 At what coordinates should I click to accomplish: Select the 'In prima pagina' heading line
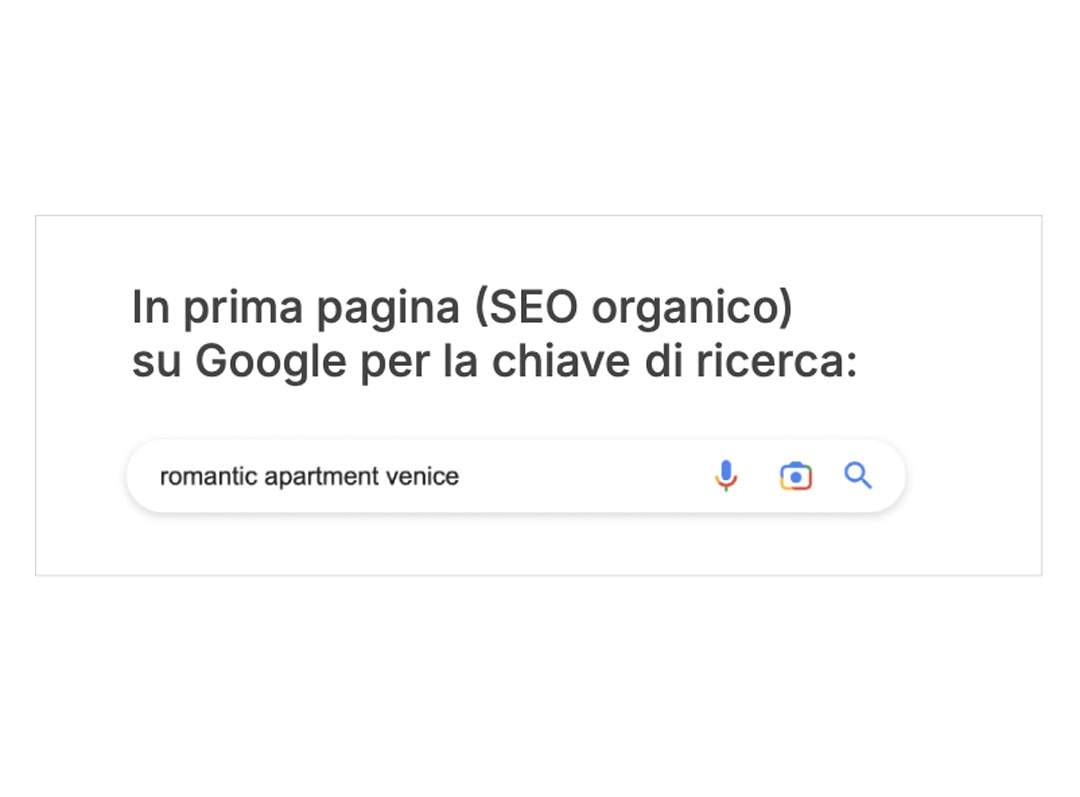pos(462,307)
